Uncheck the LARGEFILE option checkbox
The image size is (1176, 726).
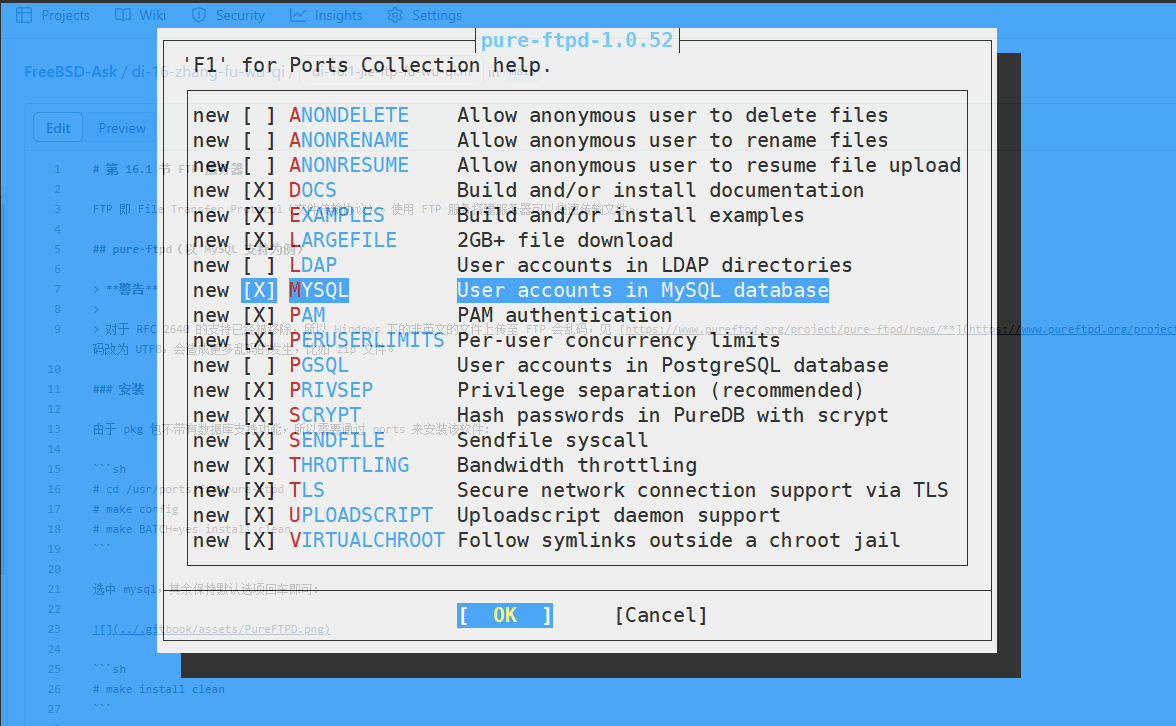(x=259, y=240)
